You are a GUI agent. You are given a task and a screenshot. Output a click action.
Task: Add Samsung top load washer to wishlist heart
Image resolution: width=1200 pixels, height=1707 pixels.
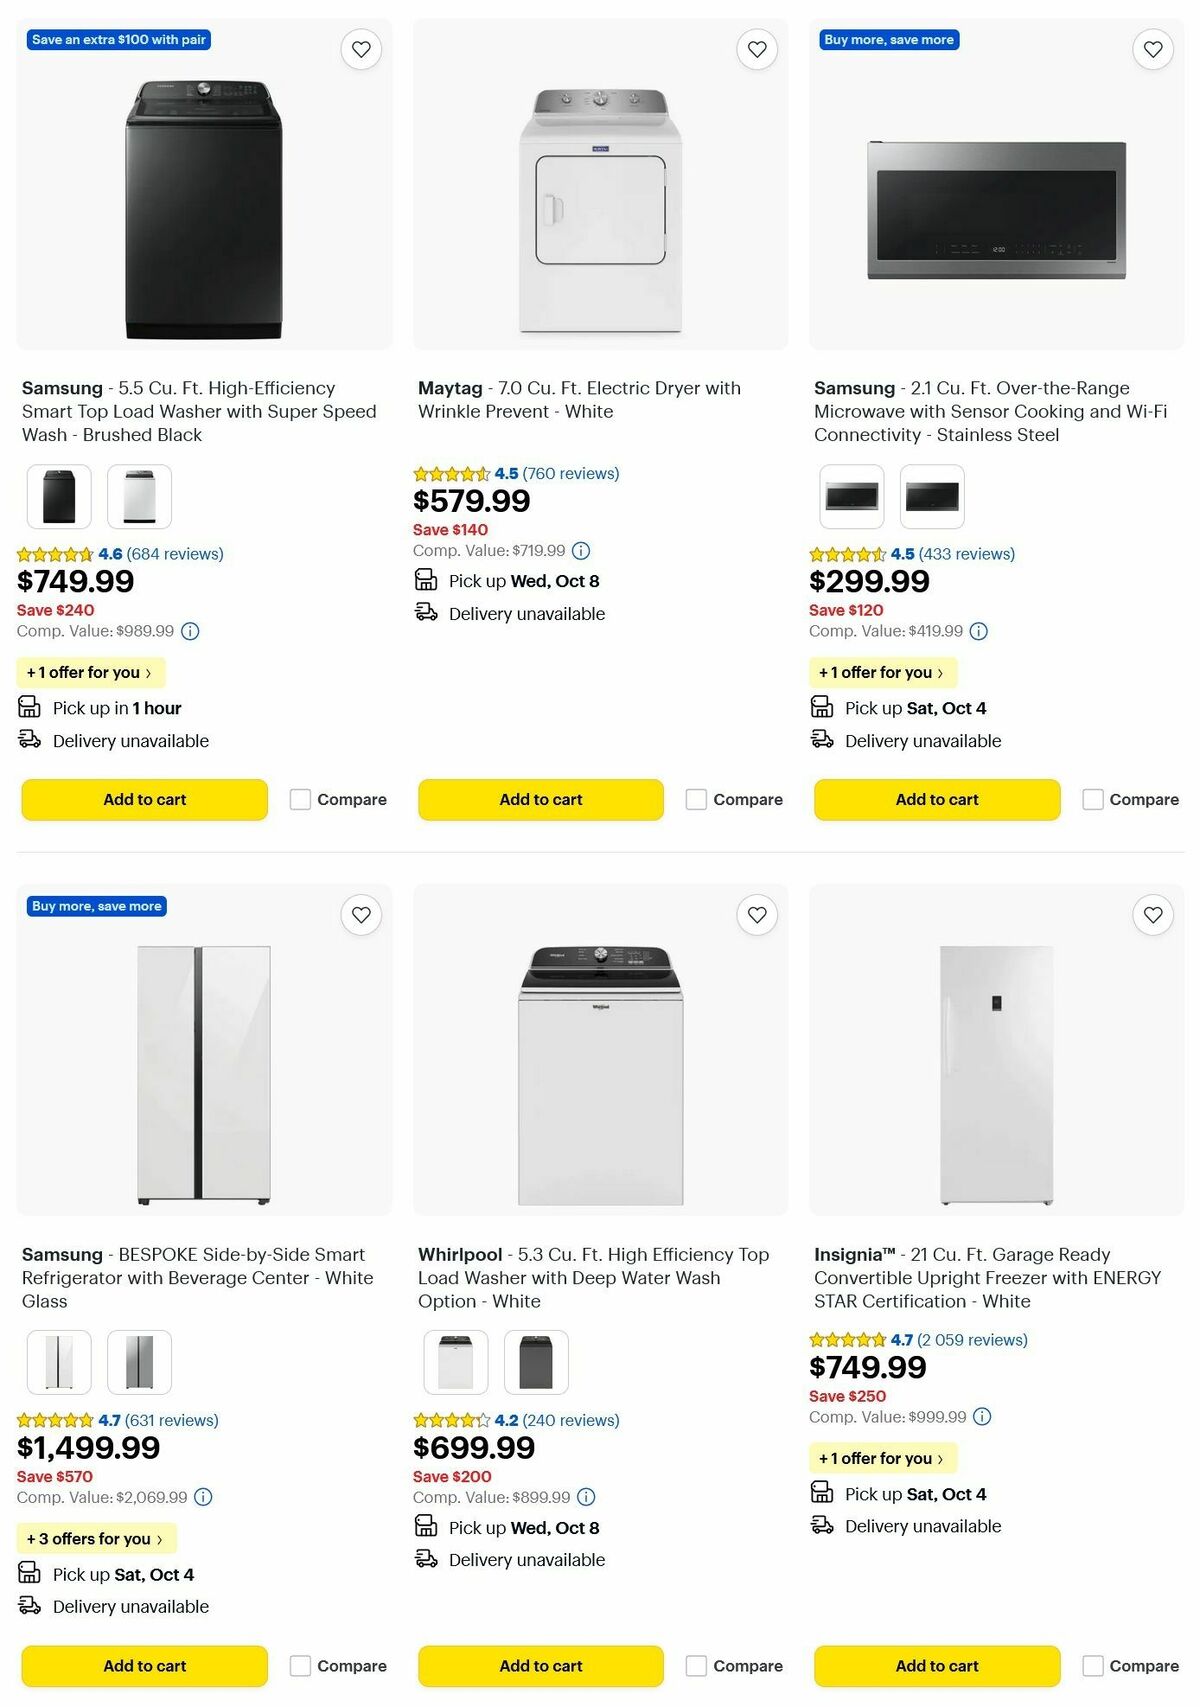(361, 49)
